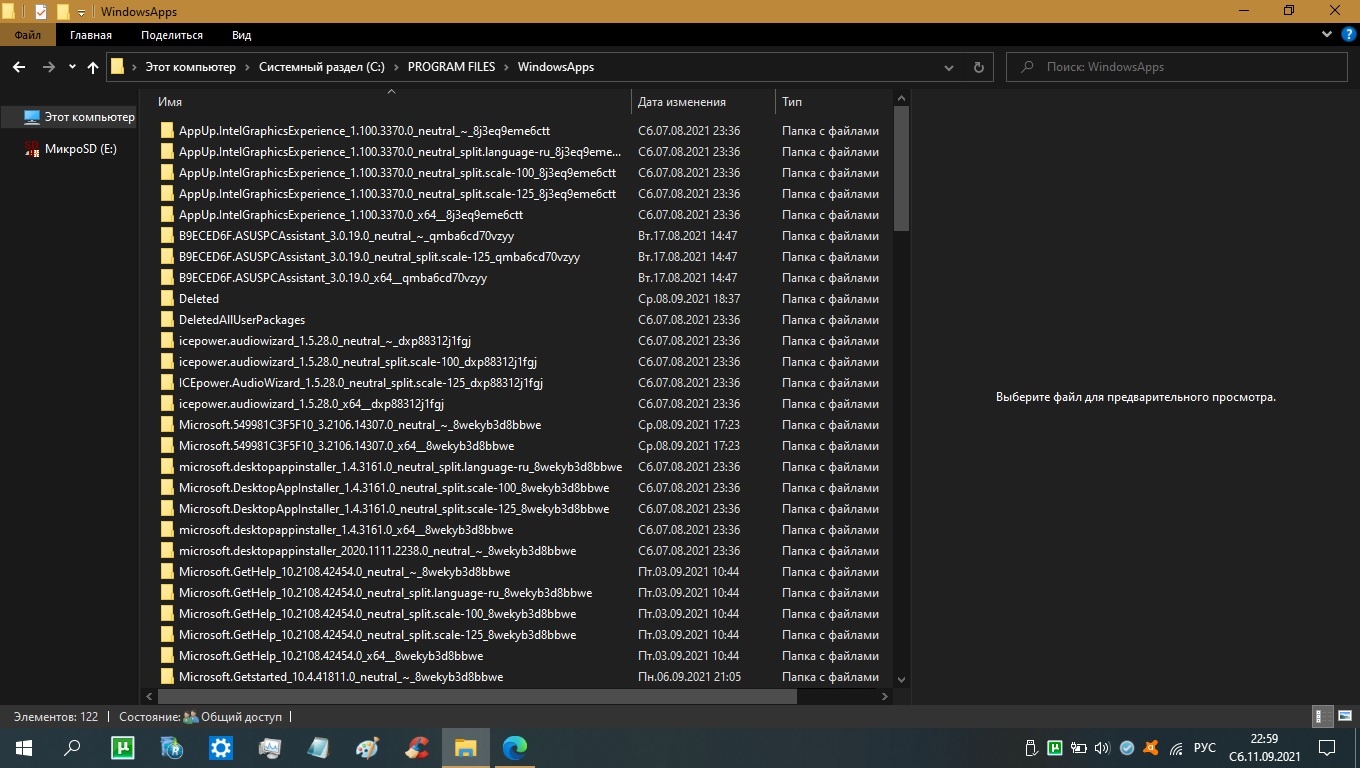
Task: Select B9ECED6F.ASUSPCAssistant_3.0.19.0_x64 folder name
Action: tap(333, 278)
